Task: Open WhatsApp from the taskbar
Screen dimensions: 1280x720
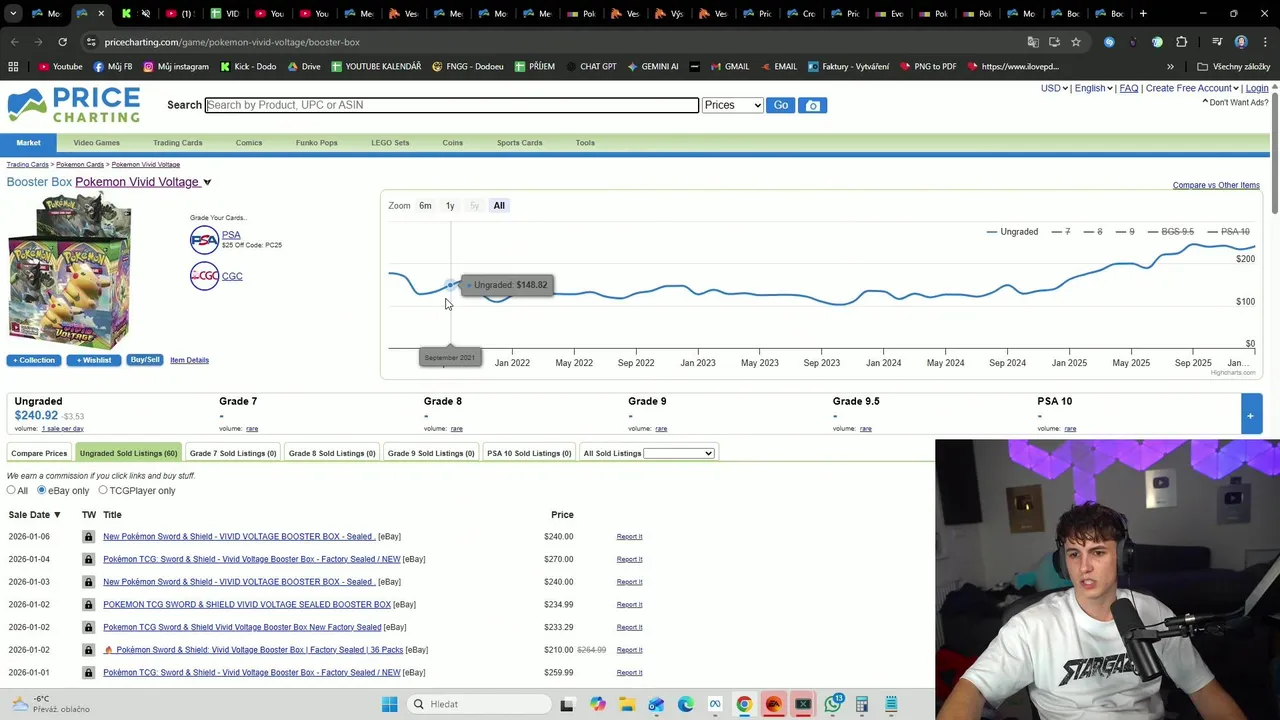Action: (833, 704)
